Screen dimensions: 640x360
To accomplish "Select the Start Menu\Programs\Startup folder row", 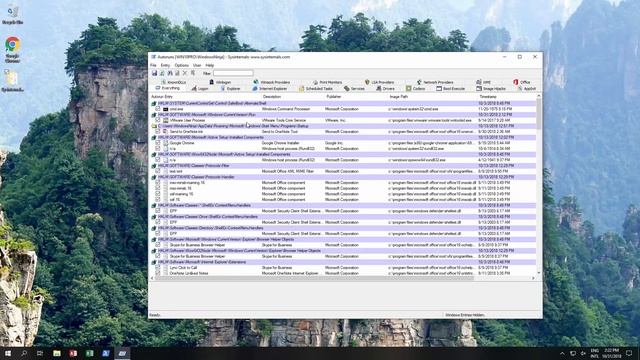I will (x=343, y=126).
